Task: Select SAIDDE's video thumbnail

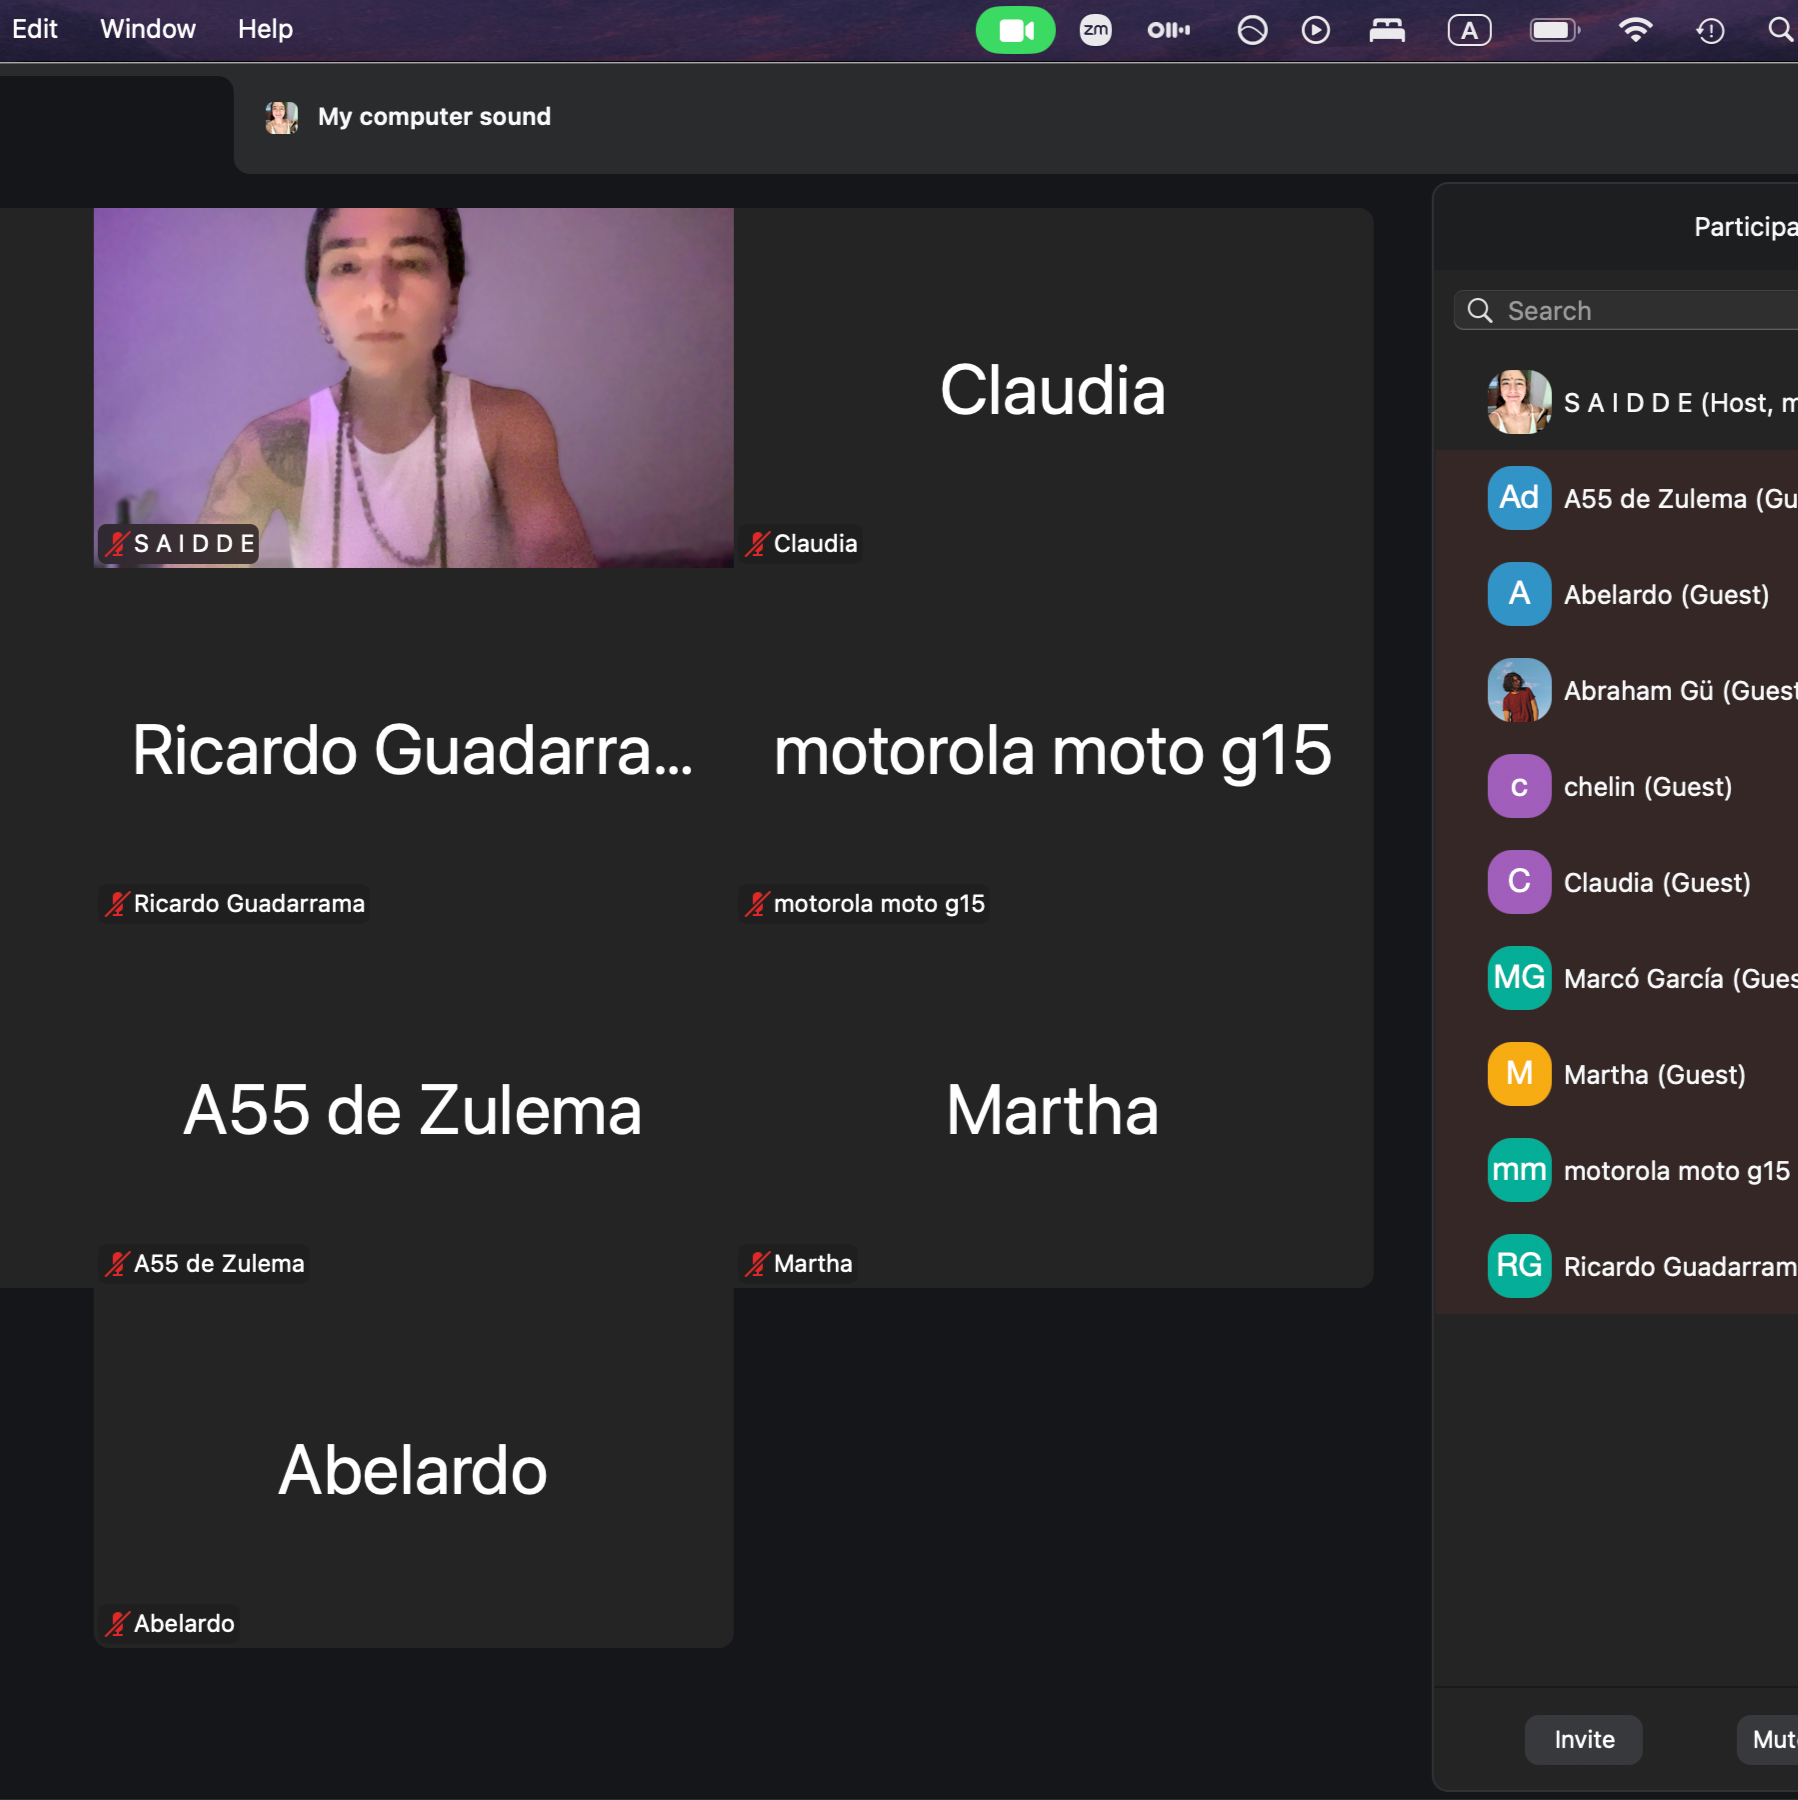Action: (414, 388)
